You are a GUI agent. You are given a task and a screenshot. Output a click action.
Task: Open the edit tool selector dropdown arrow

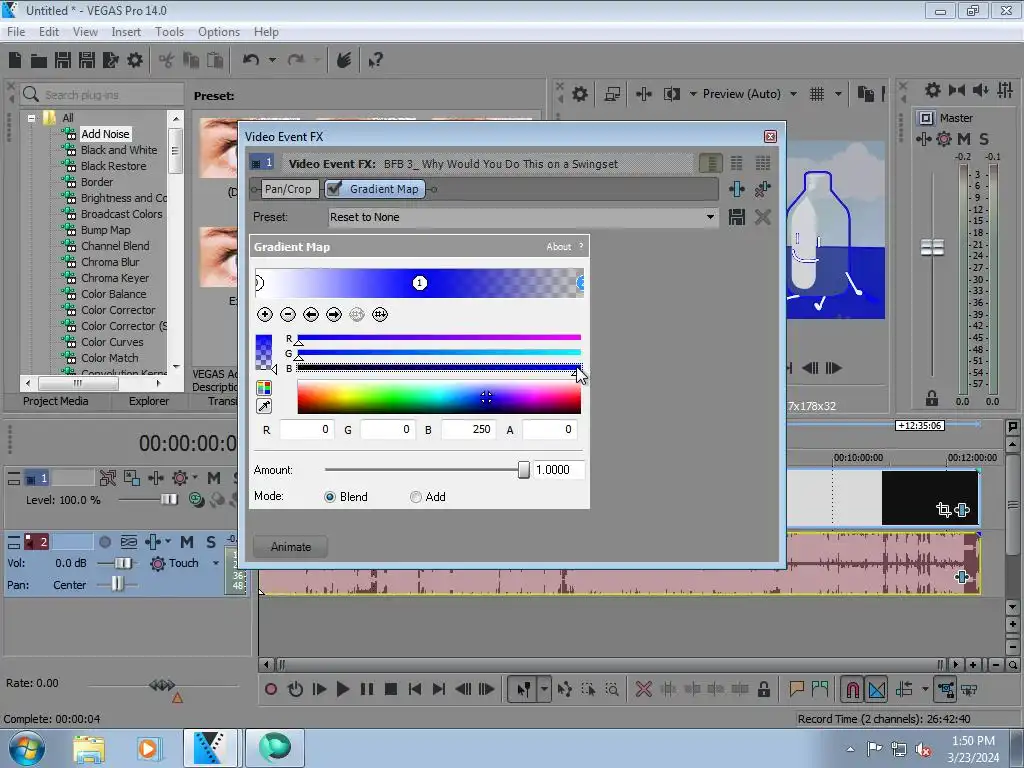(544, 689)
